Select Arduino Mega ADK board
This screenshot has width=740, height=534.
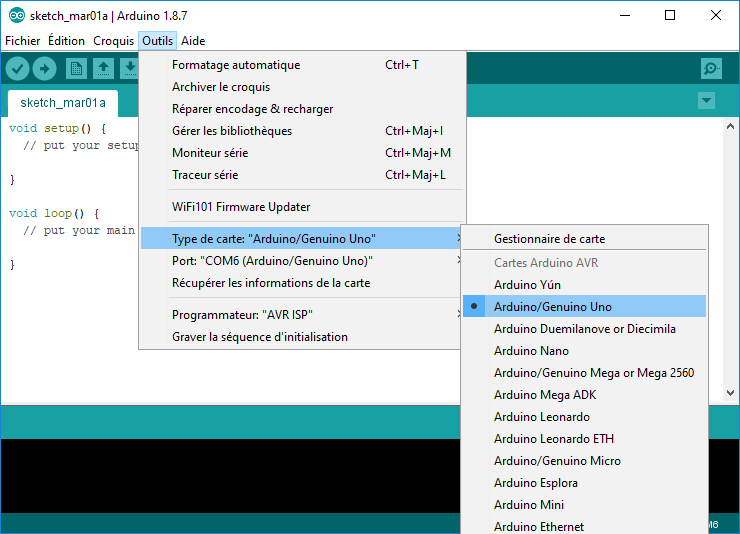pyautogui.click(x=584, y=395)
